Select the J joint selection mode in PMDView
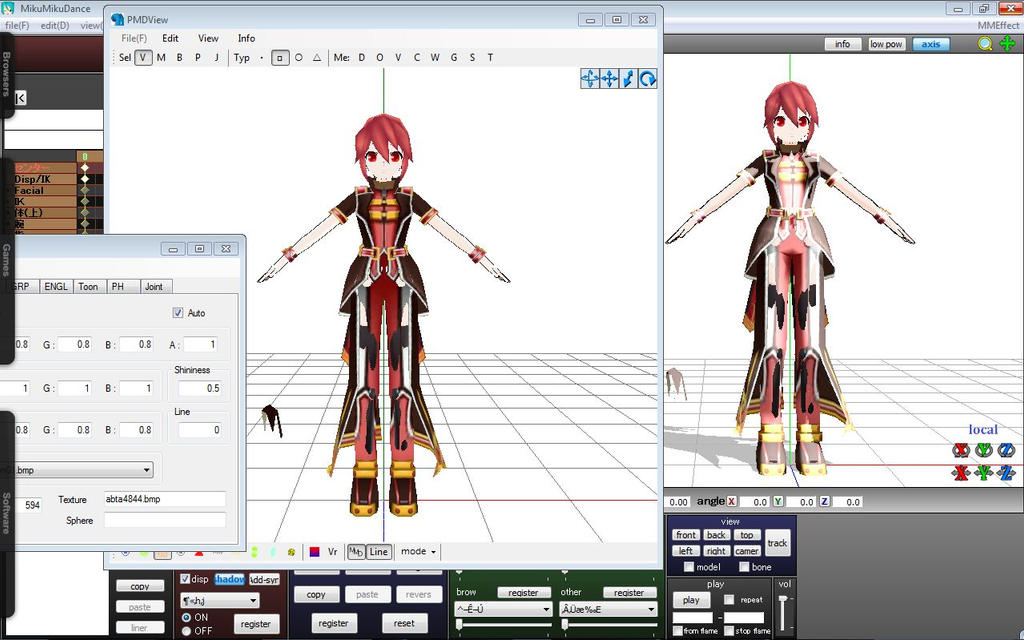Viewport: 1024px width, 640px height. (x=216, y=57)
